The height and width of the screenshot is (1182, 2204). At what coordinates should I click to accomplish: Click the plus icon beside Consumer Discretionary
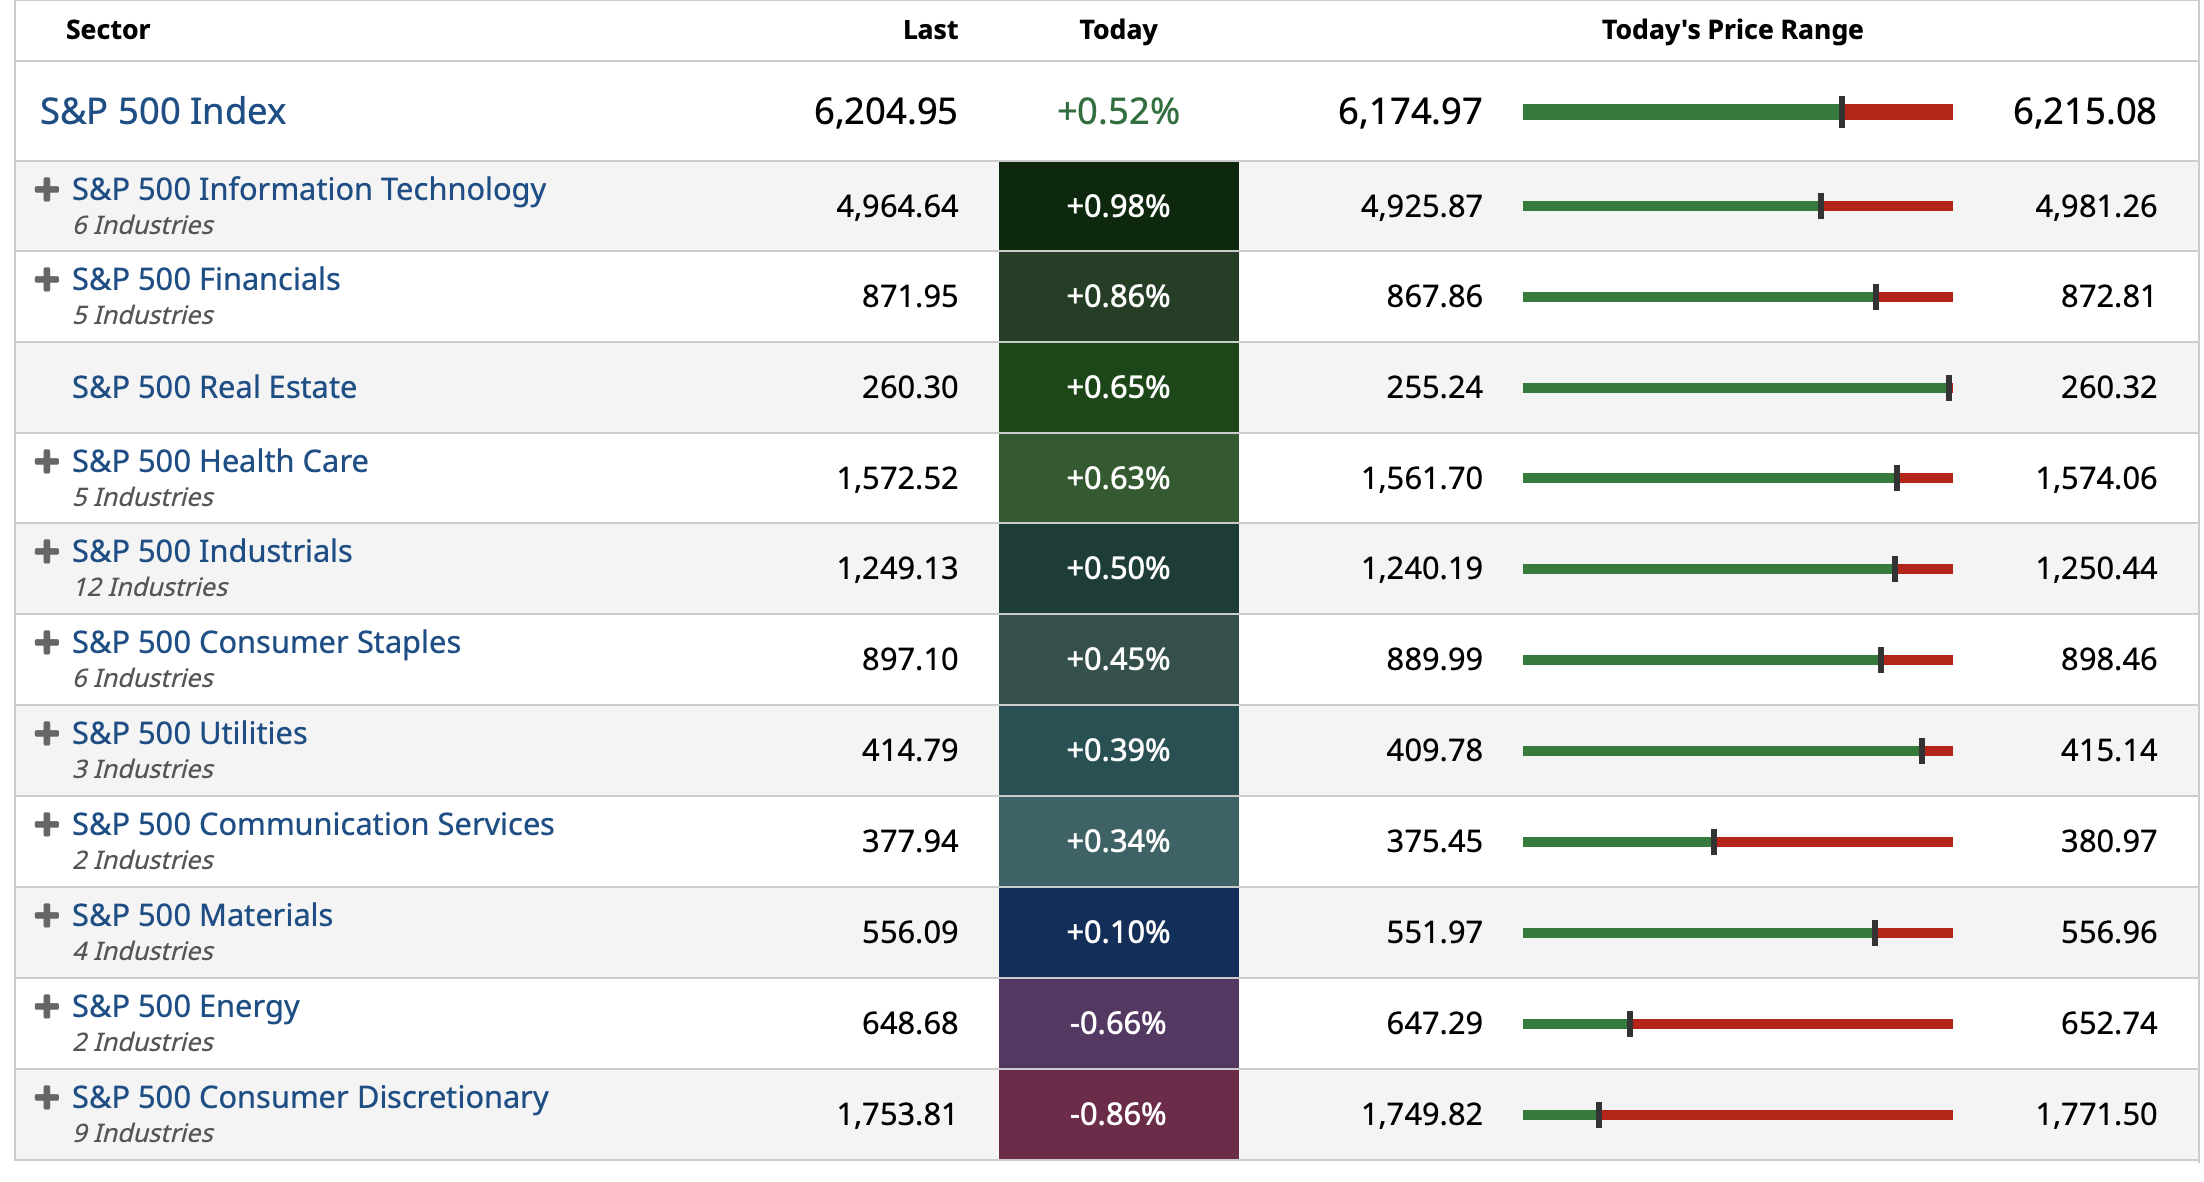click(x=46, y=1098)
